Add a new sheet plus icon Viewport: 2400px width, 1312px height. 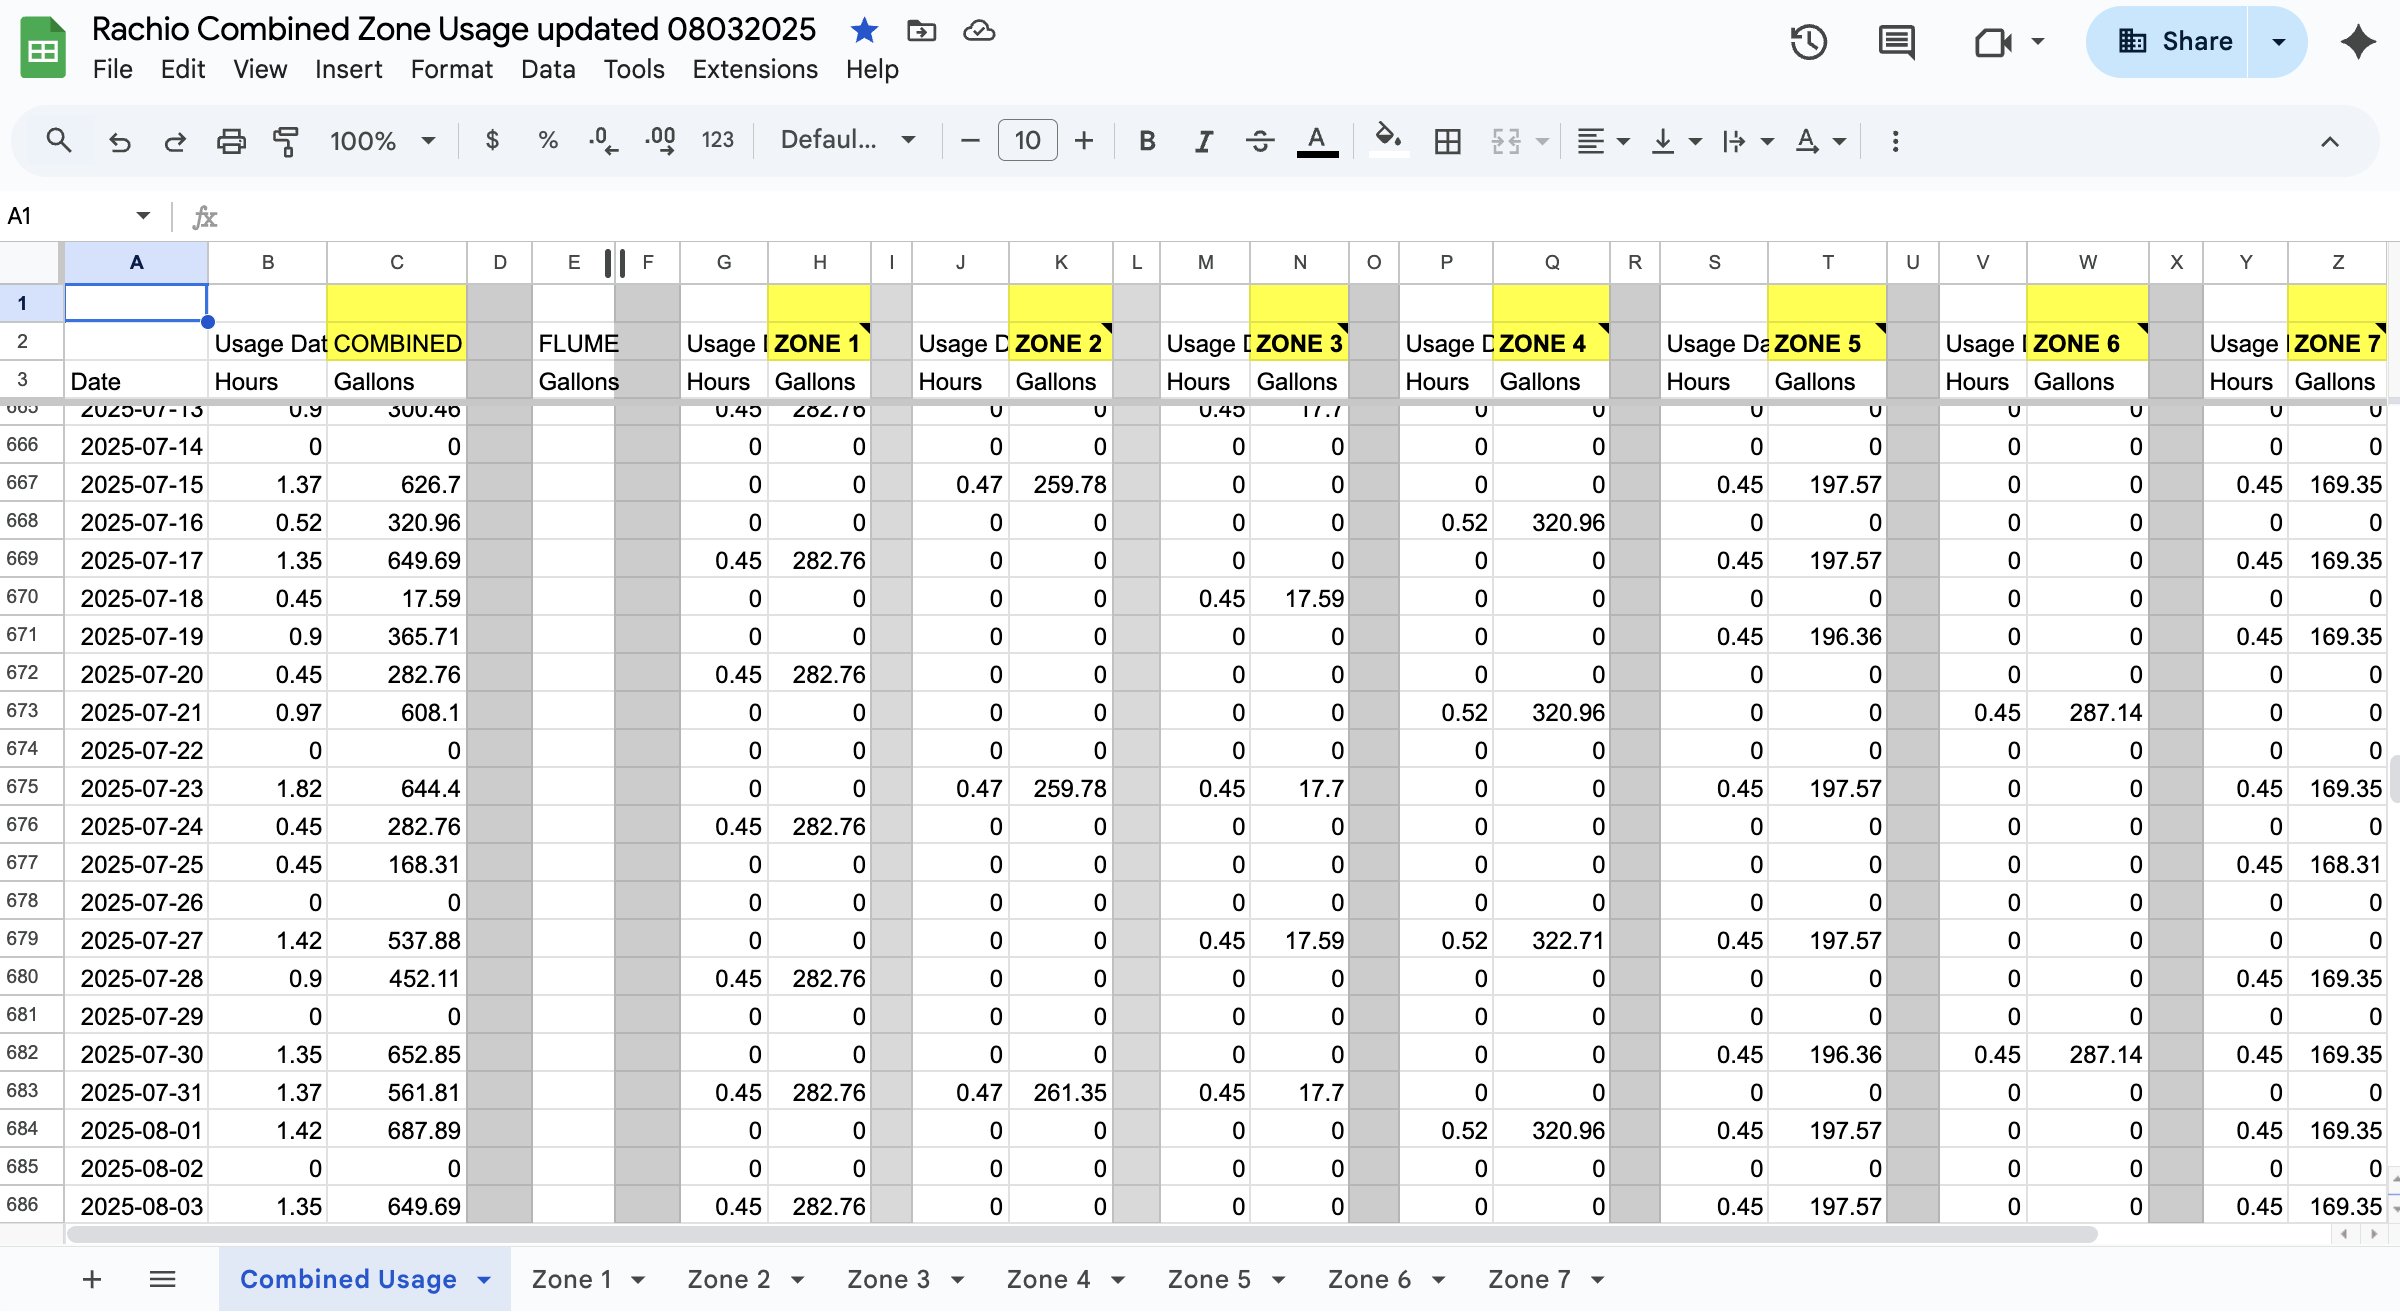click(92, 1279)
